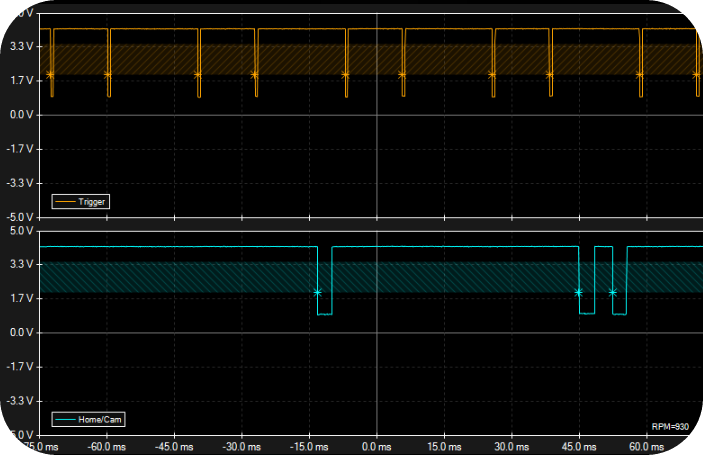Click the -30.0 ms time axis label

[242, 447]
